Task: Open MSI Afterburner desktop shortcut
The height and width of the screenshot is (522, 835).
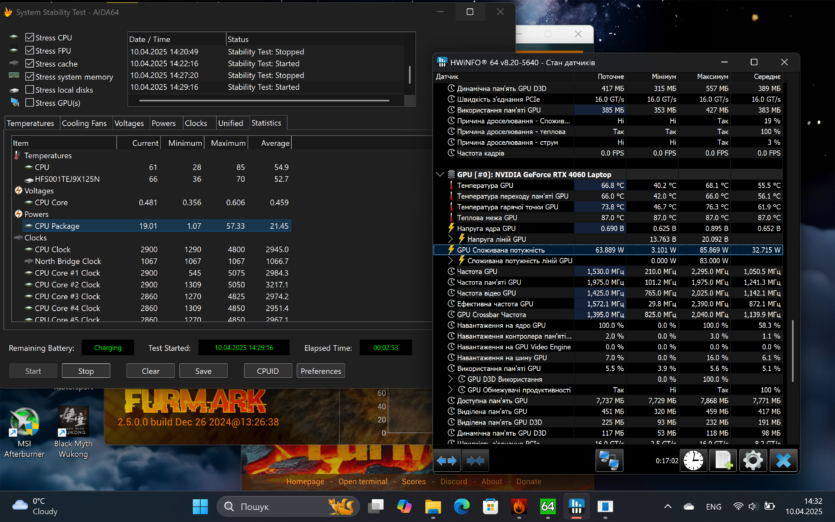Action: click(24, 433)
